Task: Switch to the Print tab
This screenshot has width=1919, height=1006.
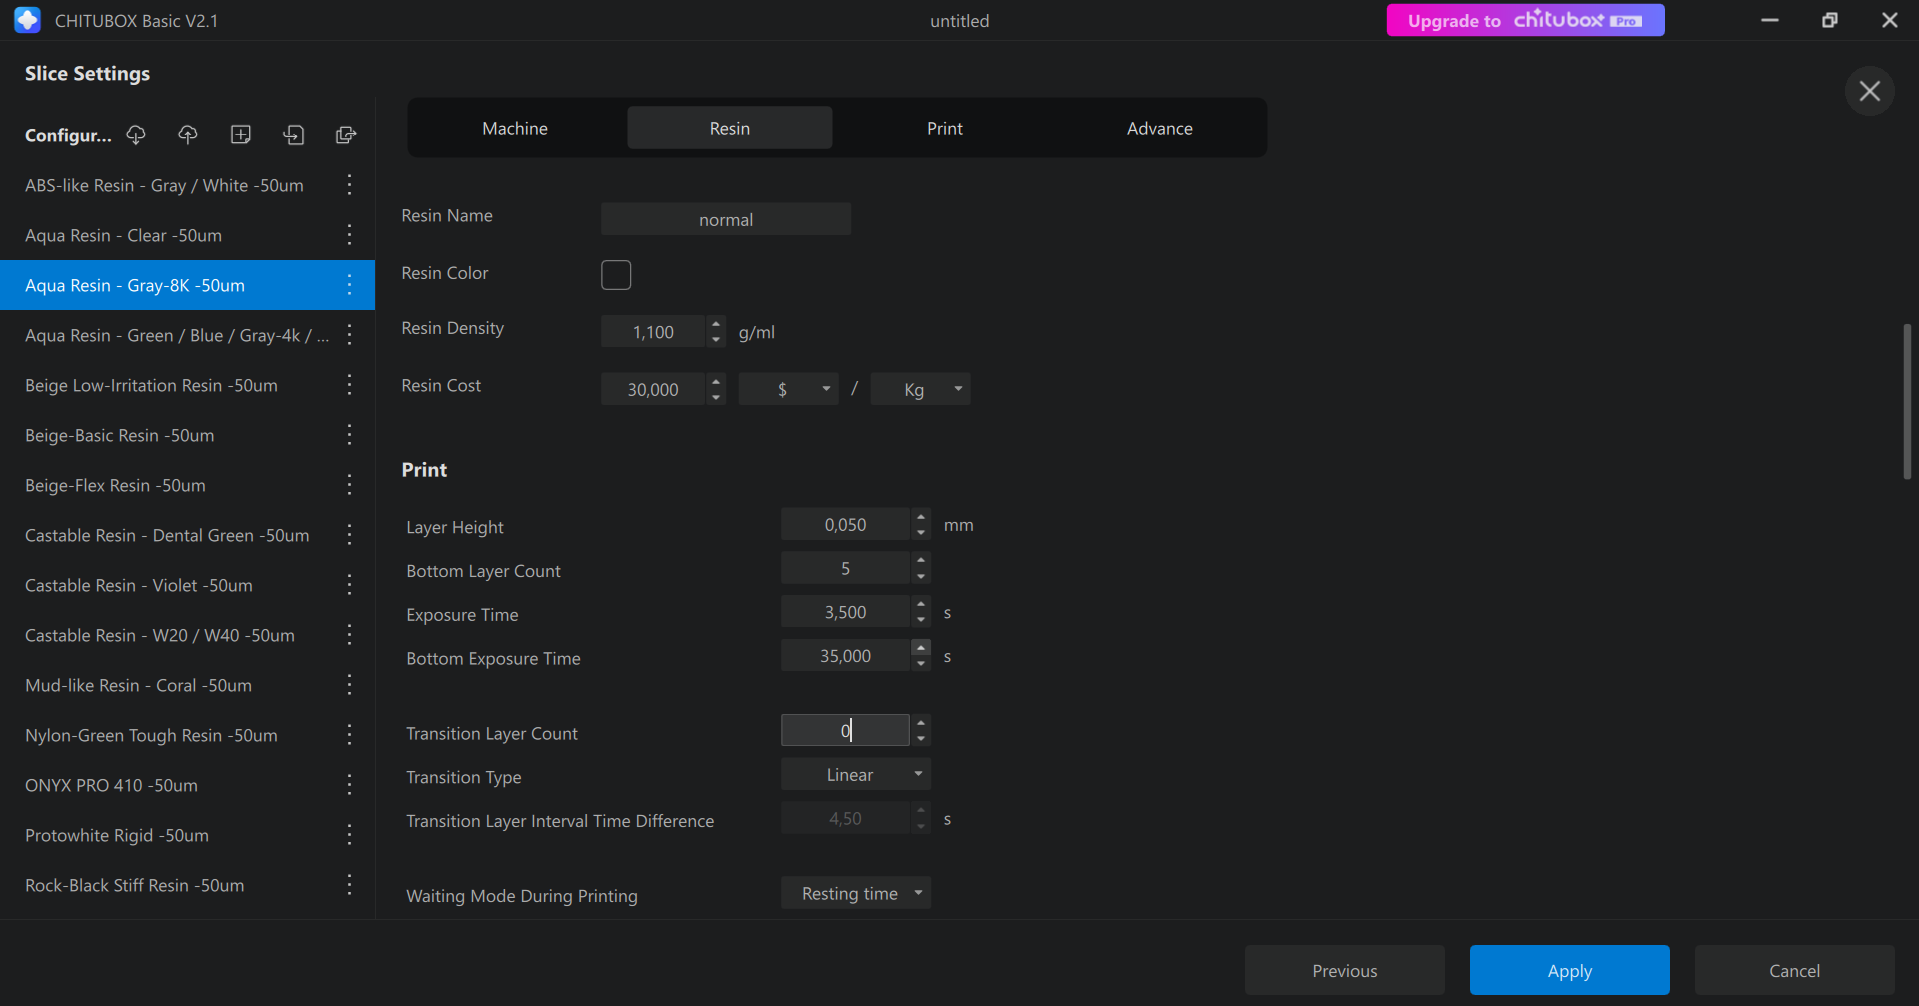Action: coord(945,128)
